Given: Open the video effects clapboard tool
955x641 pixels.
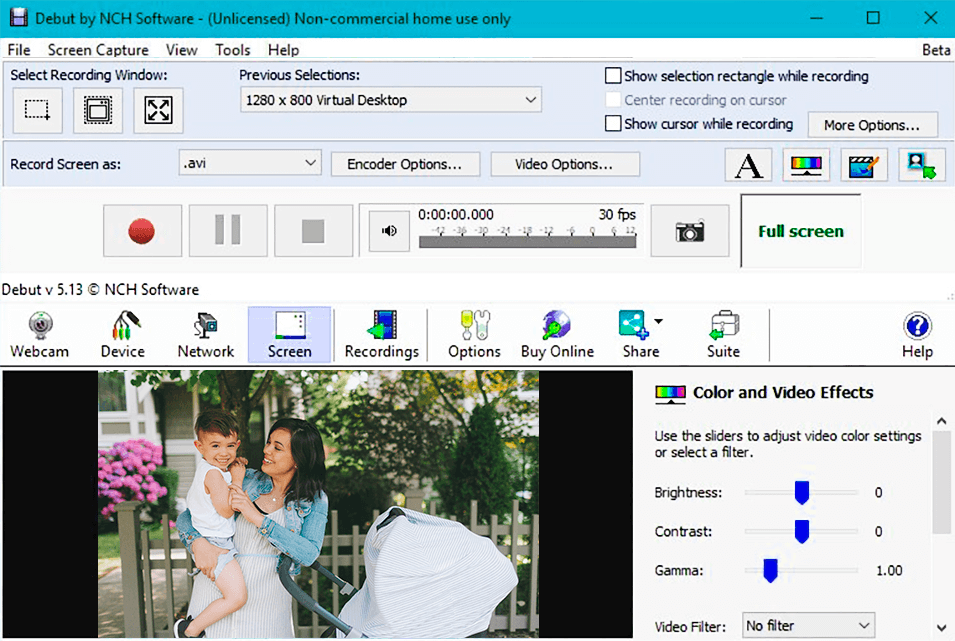Looking at the screenshot, I should click(863, 164).
